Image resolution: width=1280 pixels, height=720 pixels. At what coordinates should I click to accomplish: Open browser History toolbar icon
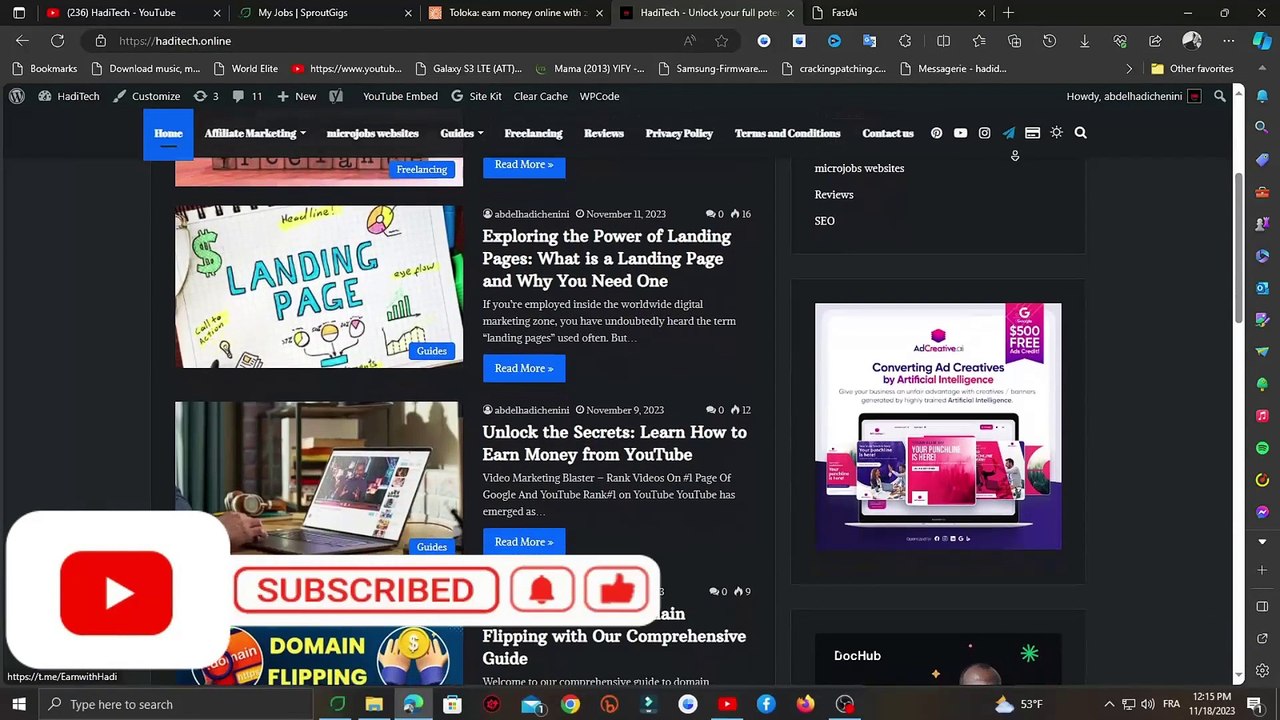coord(1049,41)
